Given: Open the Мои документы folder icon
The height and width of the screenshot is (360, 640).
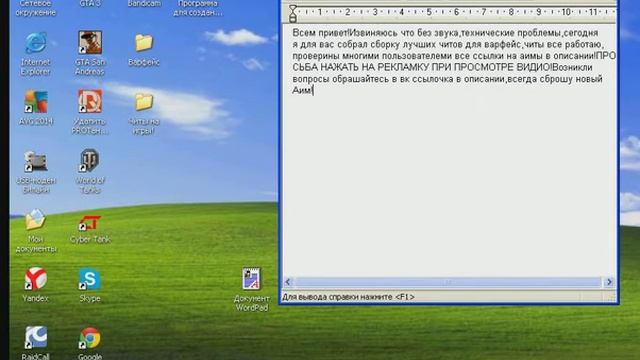Looking at the screenshot, I should pyautogui.click(x=36, y=220).
